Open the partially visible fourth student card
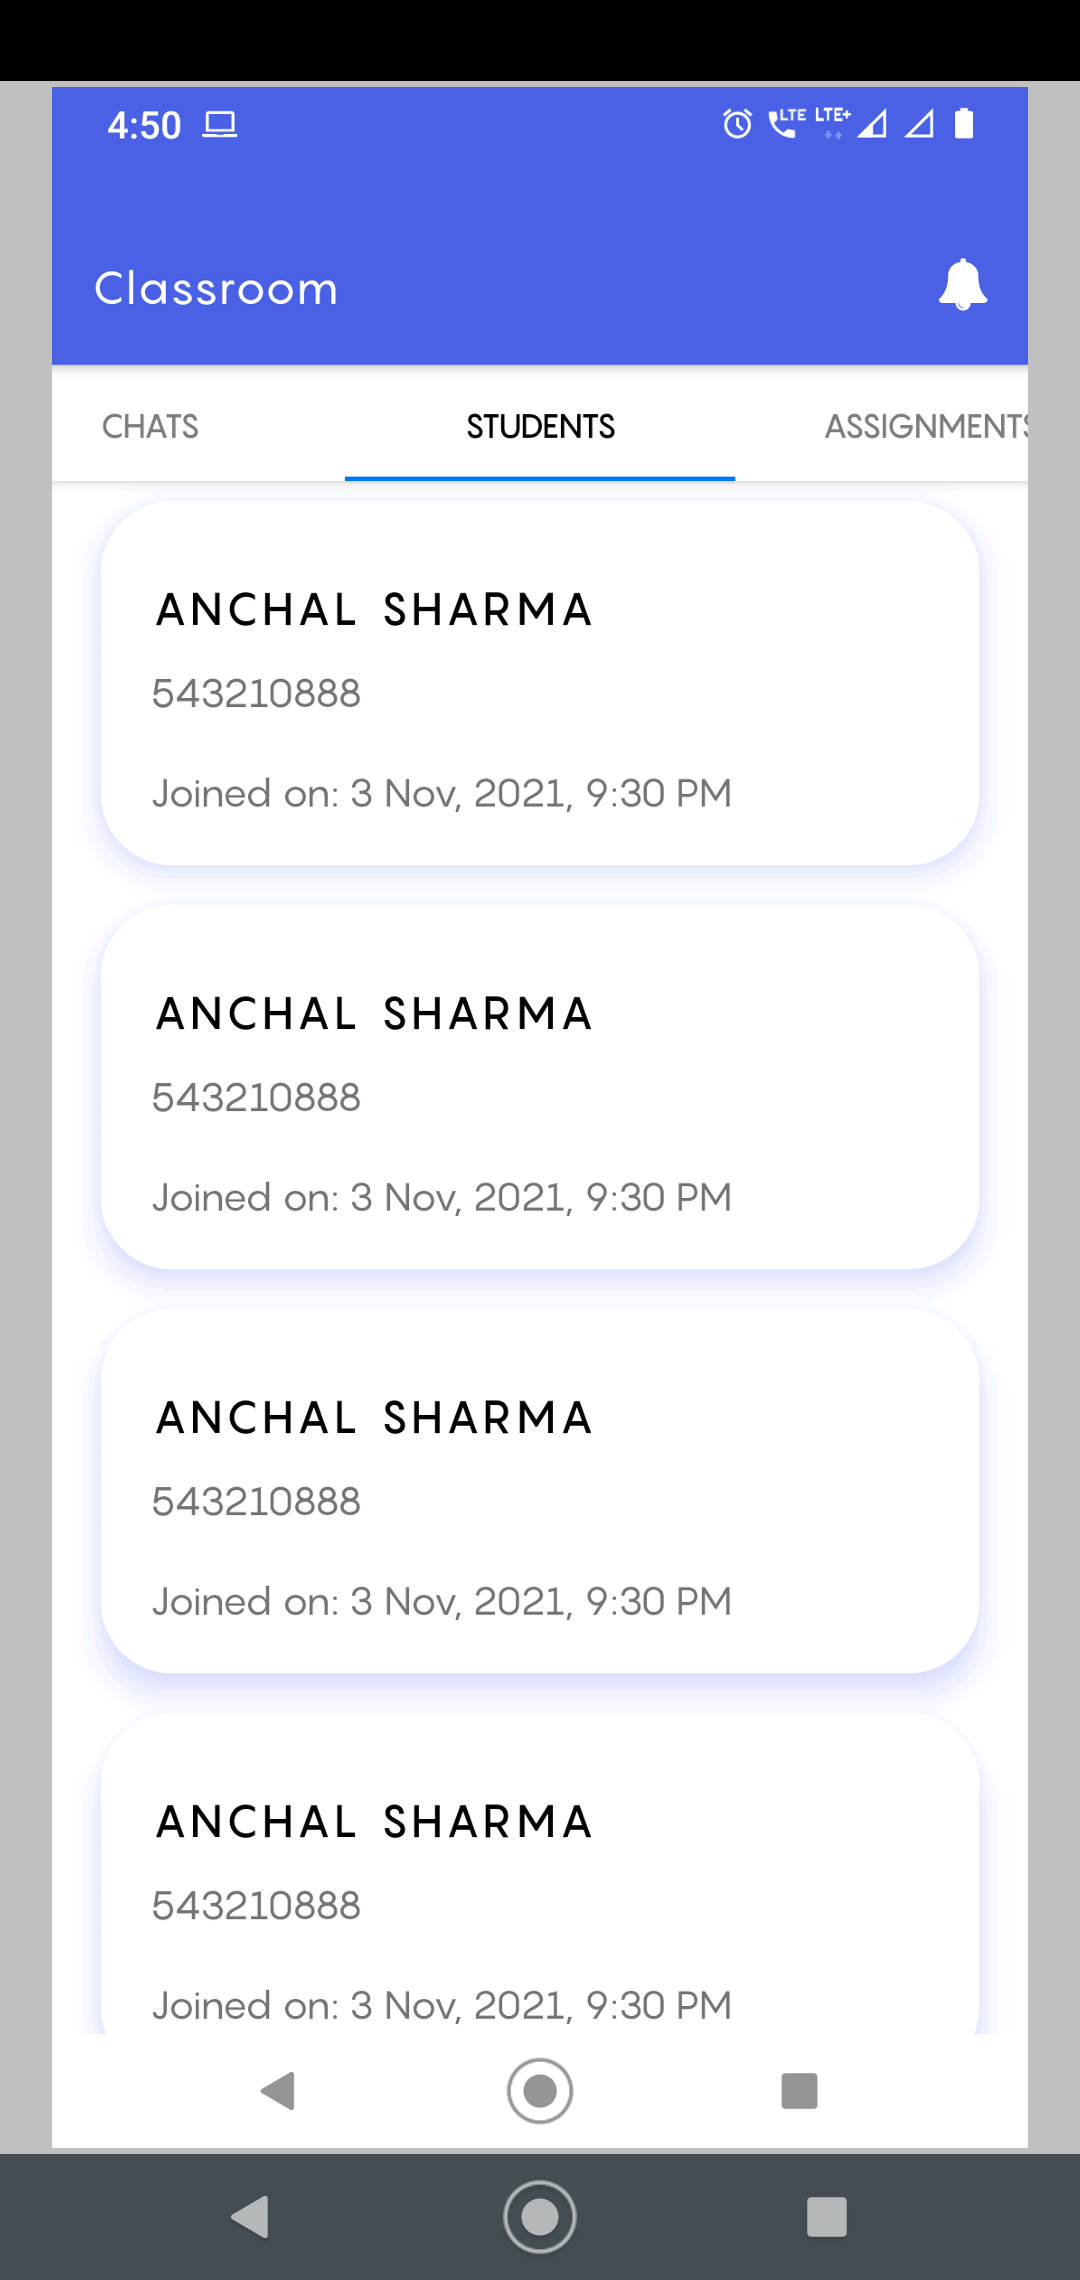The width and height of the screenshot is (1080, 2280). click(x=540, y=1873)
